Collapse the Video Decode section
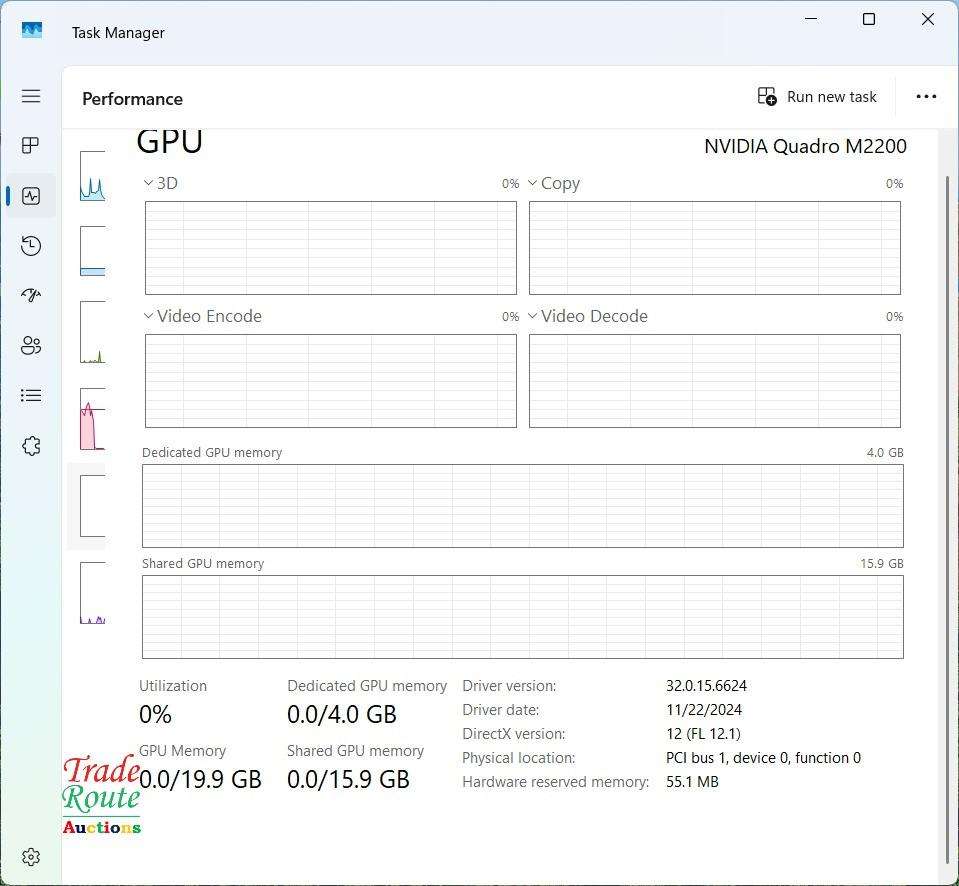Image resolution: width=959 pixels, height=886 pixels. click(x=531, y=316)
